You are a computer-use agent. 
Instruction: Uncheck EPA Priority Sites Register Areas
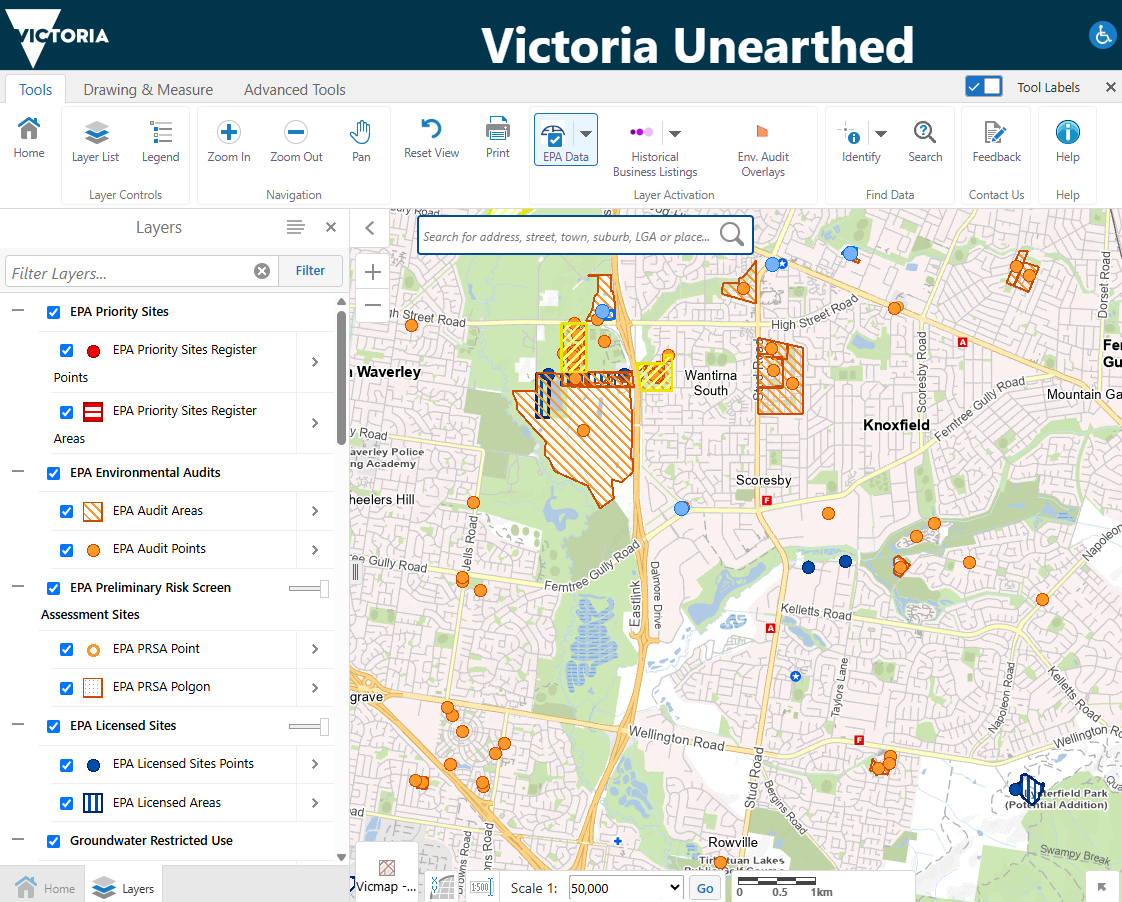[x=67, y=412]
